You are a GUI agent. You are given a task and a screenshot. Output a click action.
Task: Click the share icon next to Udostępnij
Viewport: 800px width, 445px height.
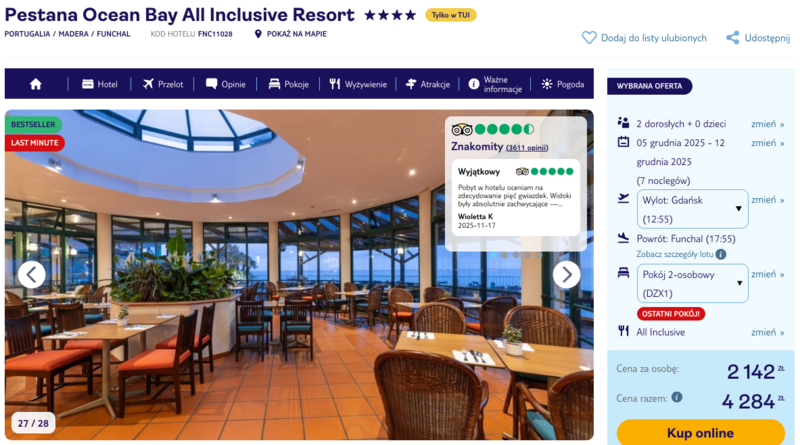click(x=733, y=38)
